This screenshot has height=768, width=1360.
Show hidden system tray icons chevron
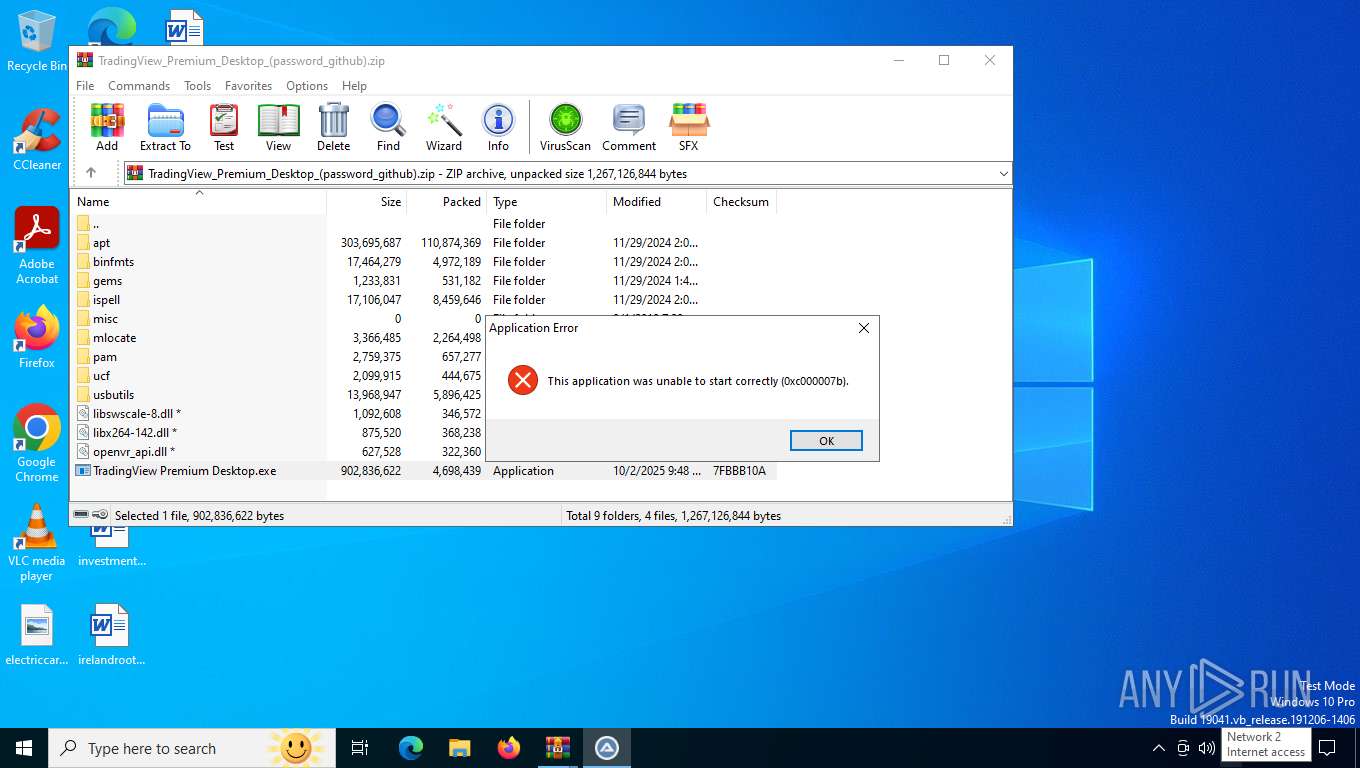pos(1159,748)
